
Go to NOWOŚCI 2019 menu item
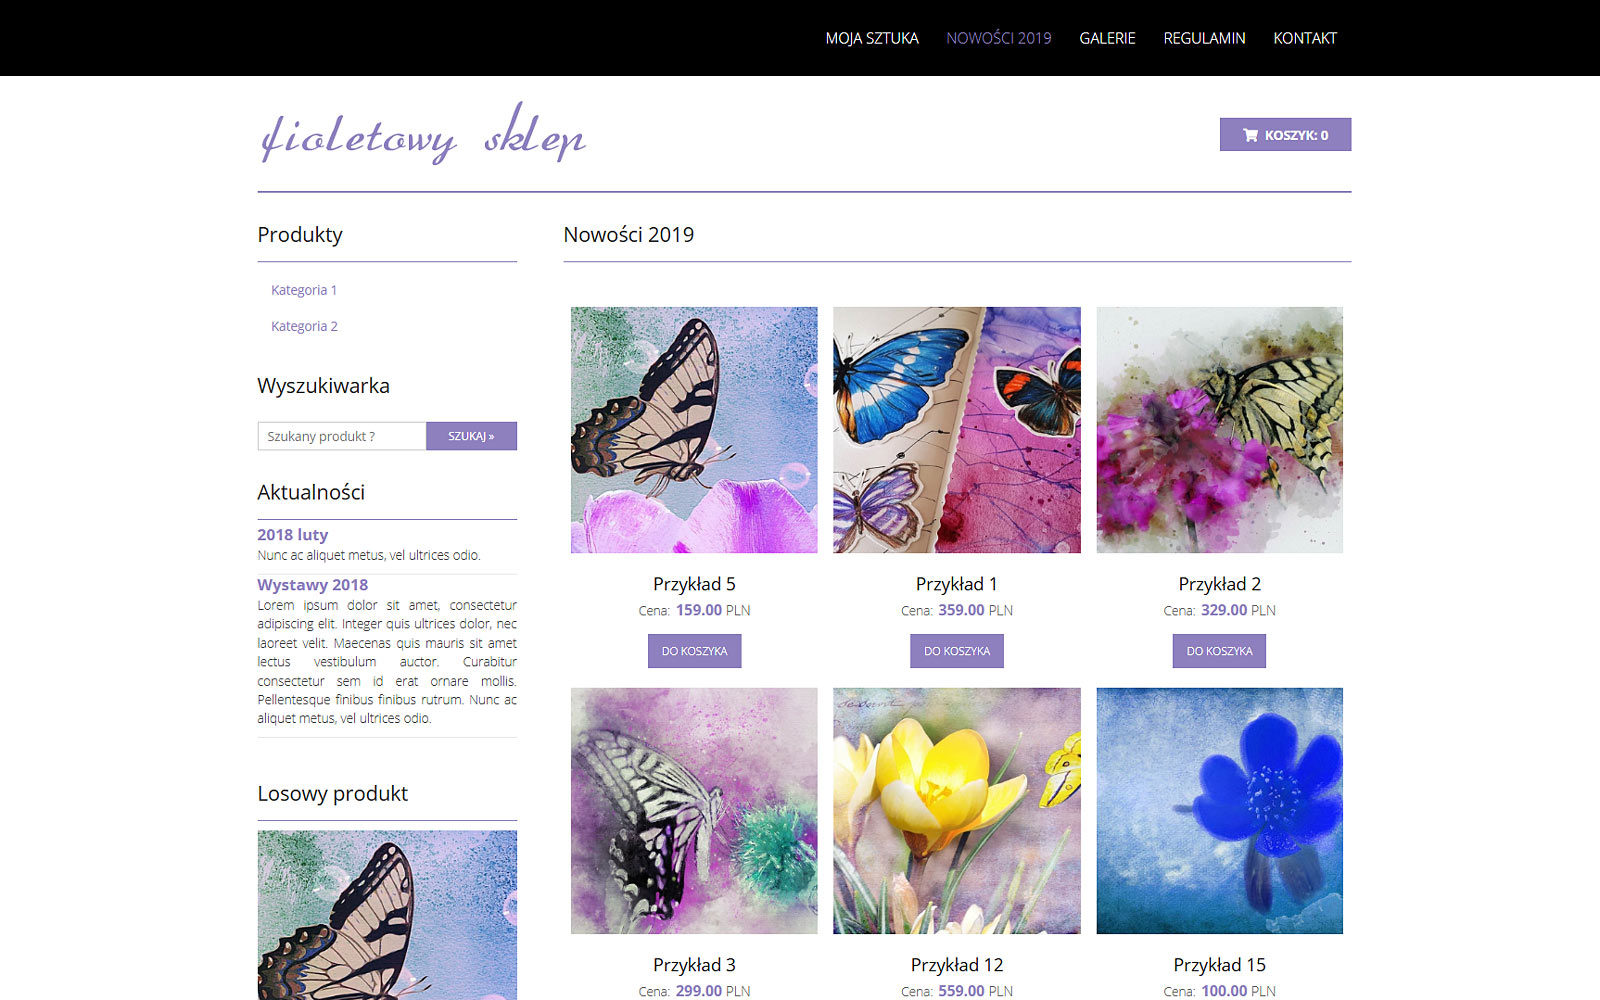coord(999,38)
